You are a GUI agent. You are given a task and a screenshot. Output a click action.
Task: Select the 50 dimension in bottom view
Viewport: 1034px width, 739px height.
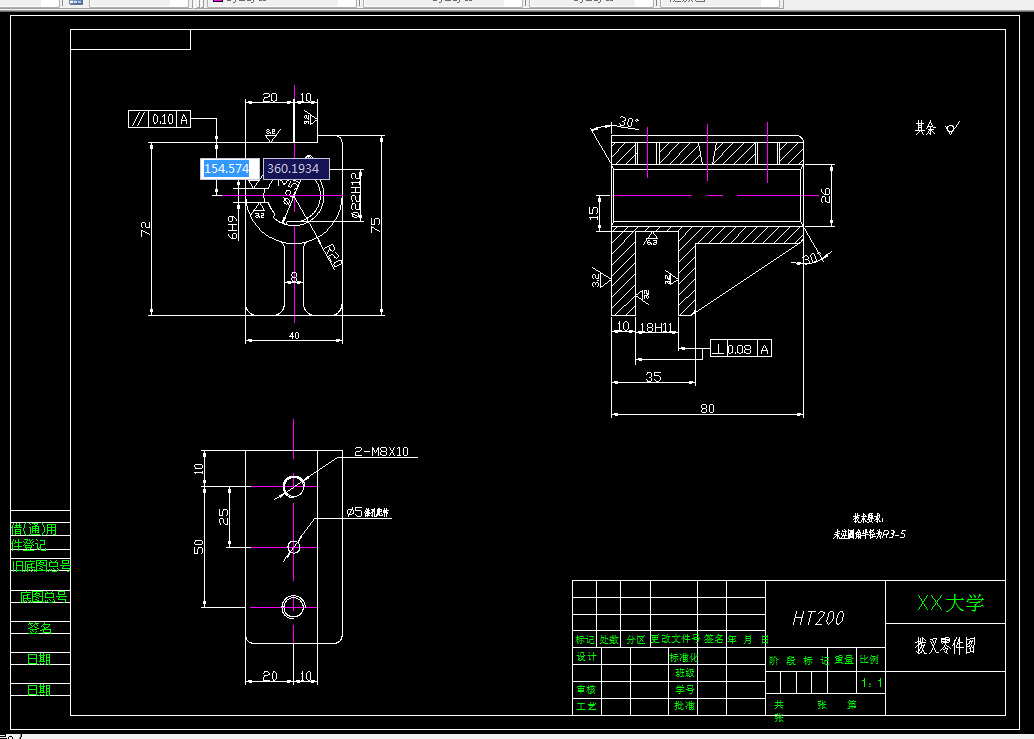point(198,547)
